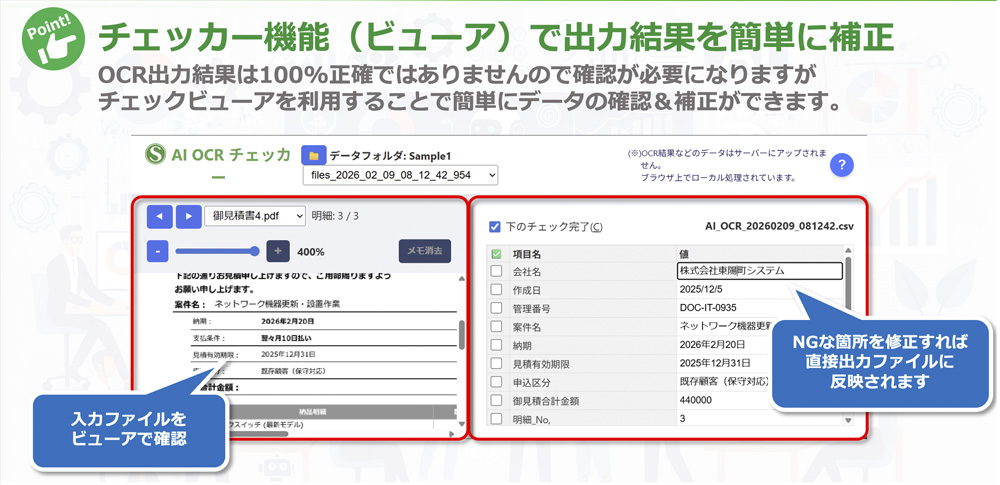
Task: Zoom out with the minus button
Action: tap(158, 251)
